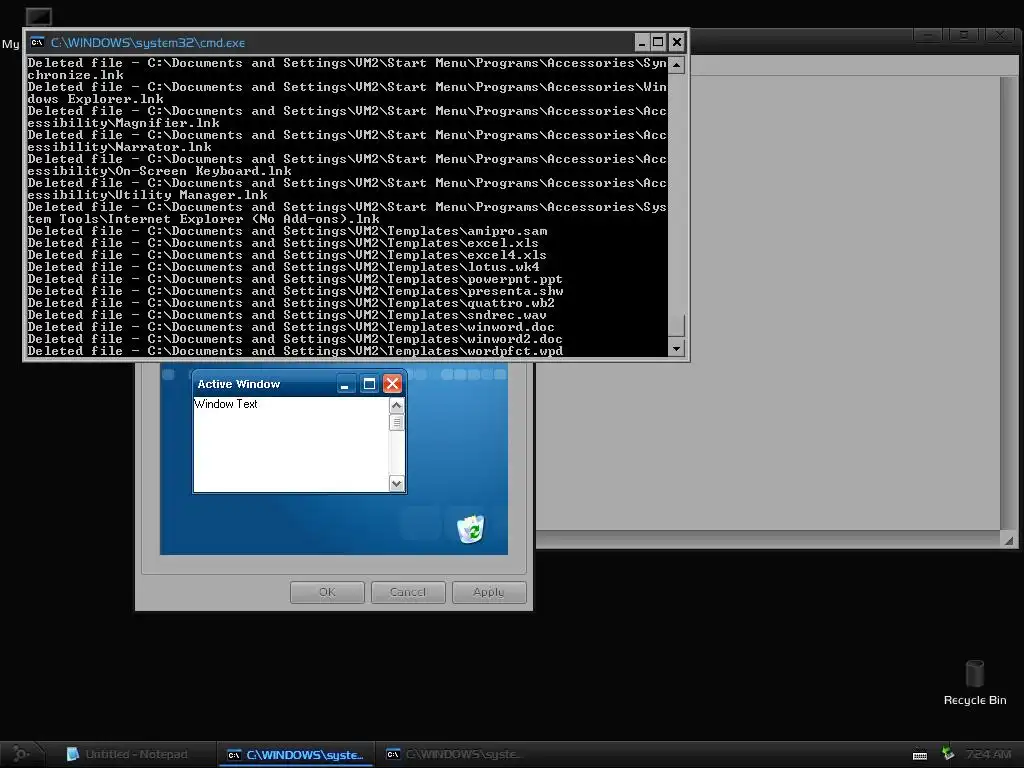Click preview window scroll up arrow

396,406
